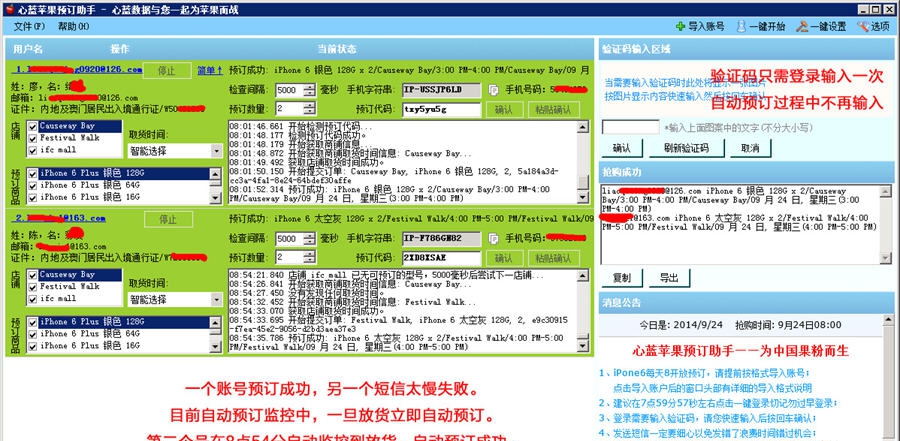The image size is (900, 441).
Task: Click the 确认 button under the captcha input
Action: coord(622,148)
